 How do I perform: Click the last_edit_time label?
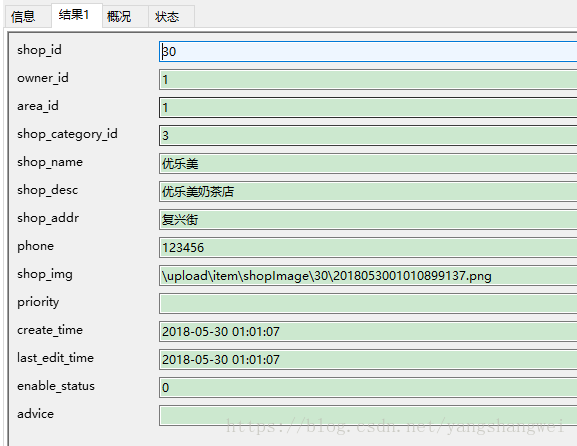click(x=56, y=358)
